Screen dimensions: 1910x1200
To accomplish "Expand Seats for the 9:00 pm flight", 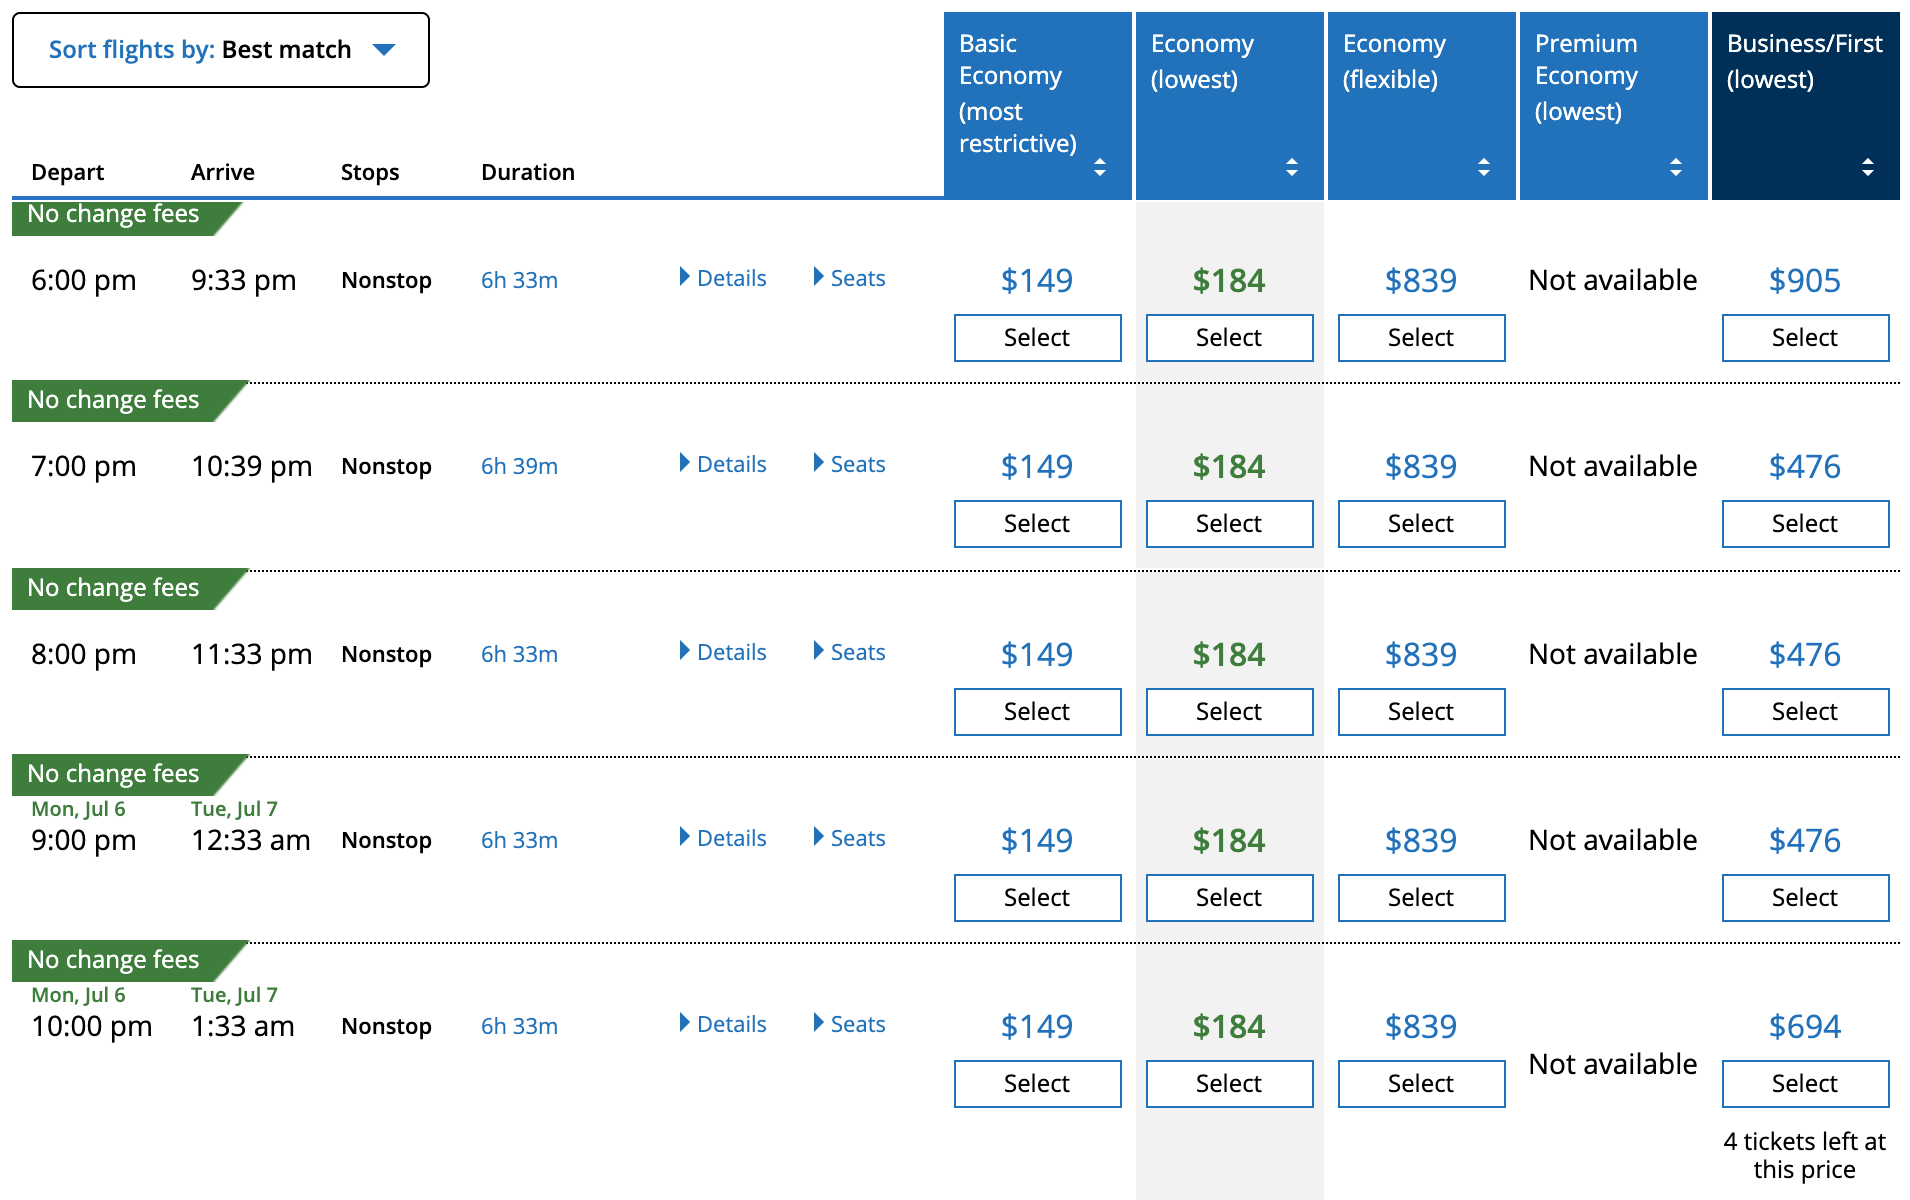I will click(850, 838).
